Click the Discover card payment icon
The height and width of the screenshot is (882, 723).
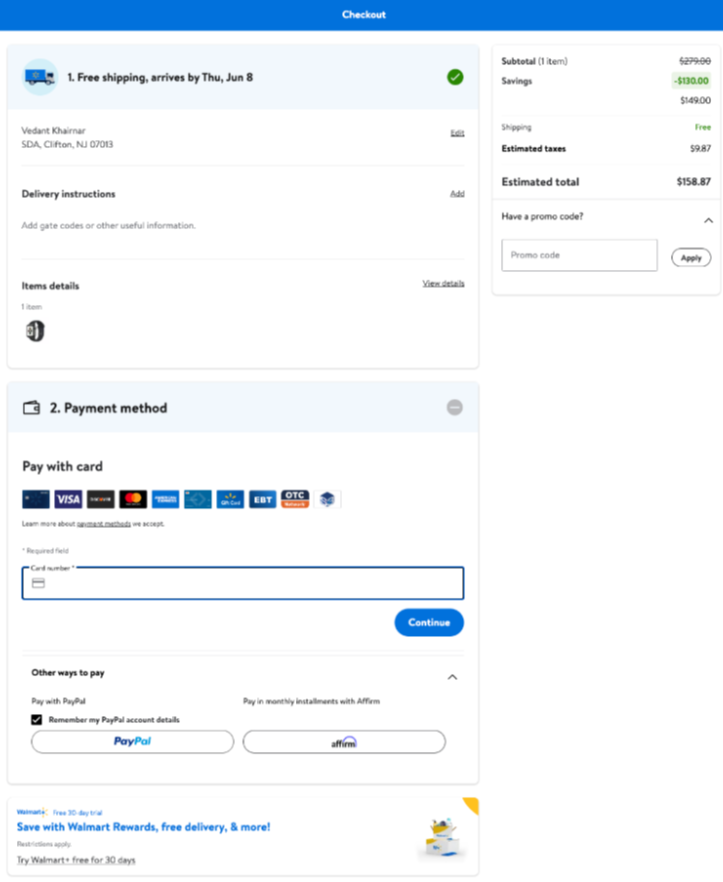pyautogui.click(x=100, y=499)
